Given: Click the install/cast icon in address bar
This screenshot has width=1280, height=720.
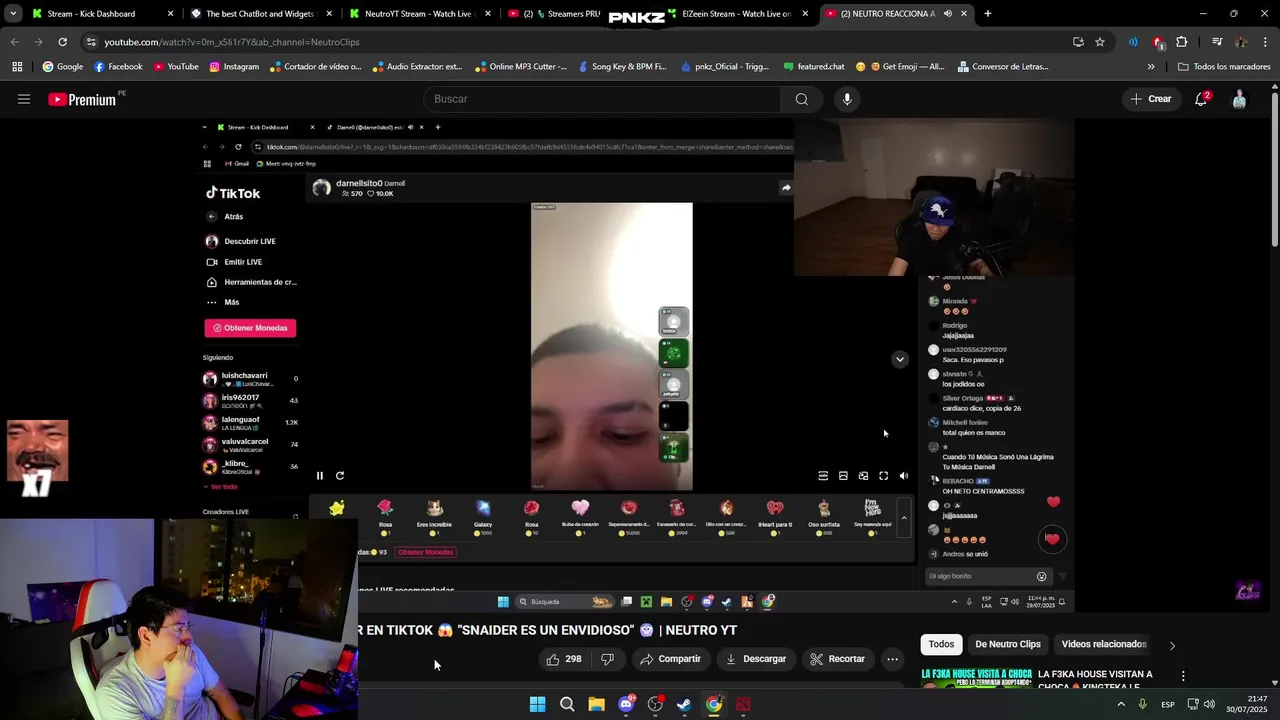Looking at the screenshot, I should (x=1078, y=42).
